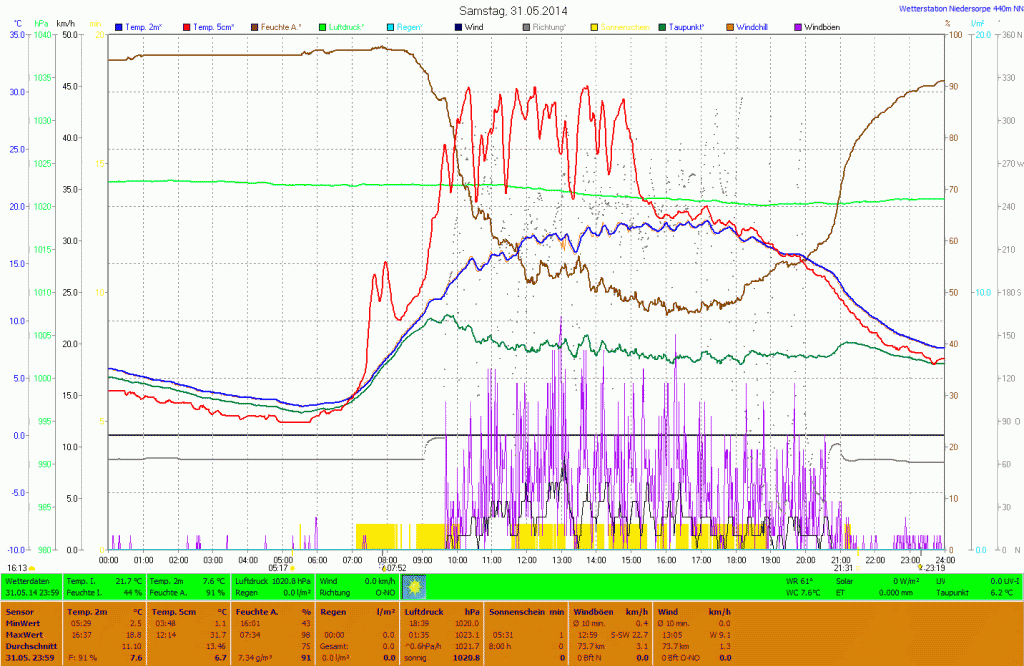Click the purple Windböen legend square
The height and width of the screenshot is (666, 1024).
pyautogui.click(x=797, y=26)
